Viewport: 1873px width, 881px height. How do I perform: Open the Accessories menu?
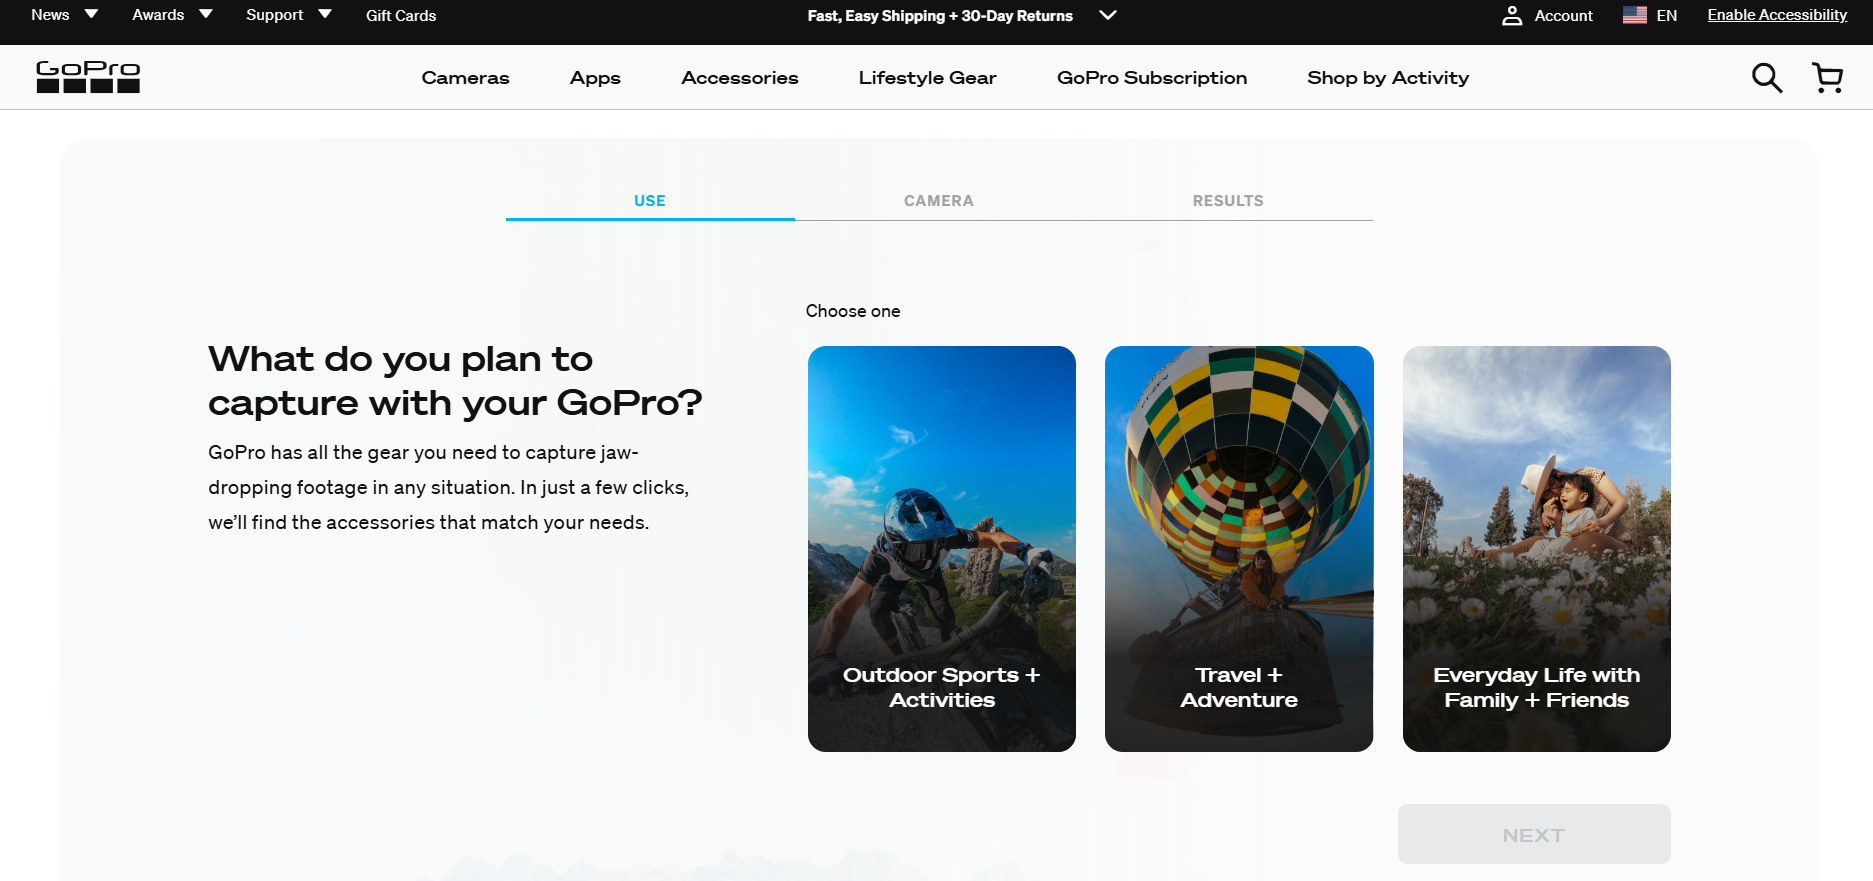pos(739,78)
